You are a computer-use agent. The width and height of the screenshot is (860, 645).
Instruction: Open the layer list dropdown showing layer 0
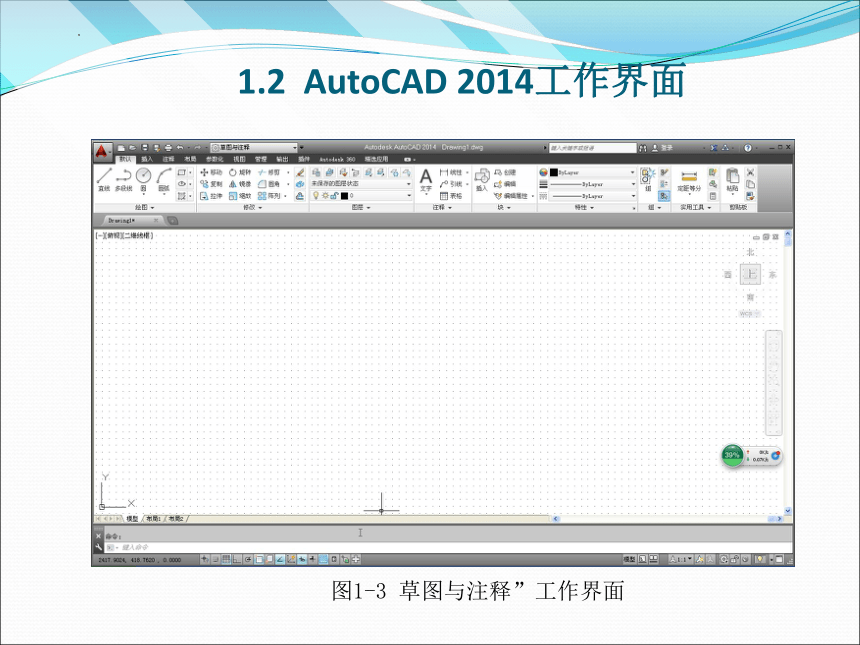coord(361,195)
